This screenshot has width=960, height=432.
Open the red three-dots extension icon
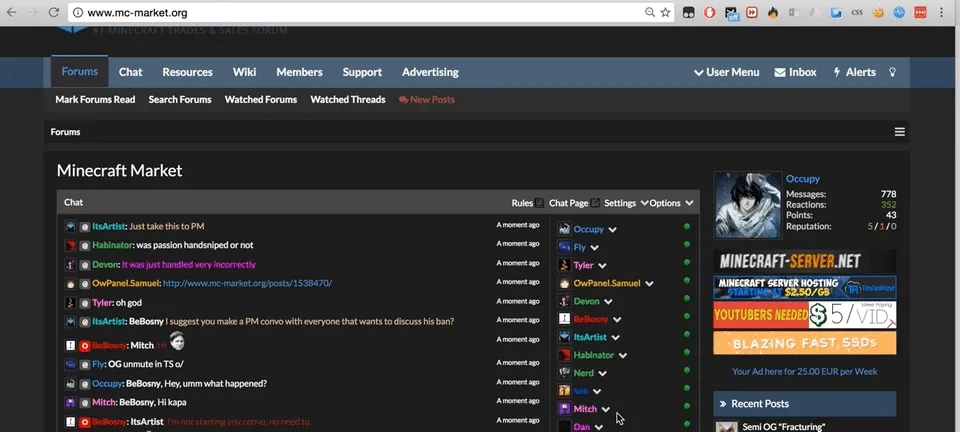[920, 12]
